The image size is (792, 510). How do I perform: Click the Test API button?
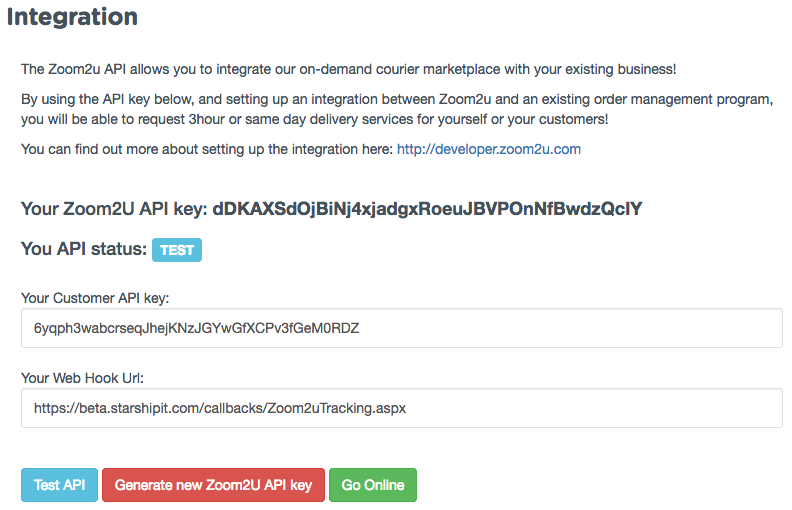coord(59,485)
